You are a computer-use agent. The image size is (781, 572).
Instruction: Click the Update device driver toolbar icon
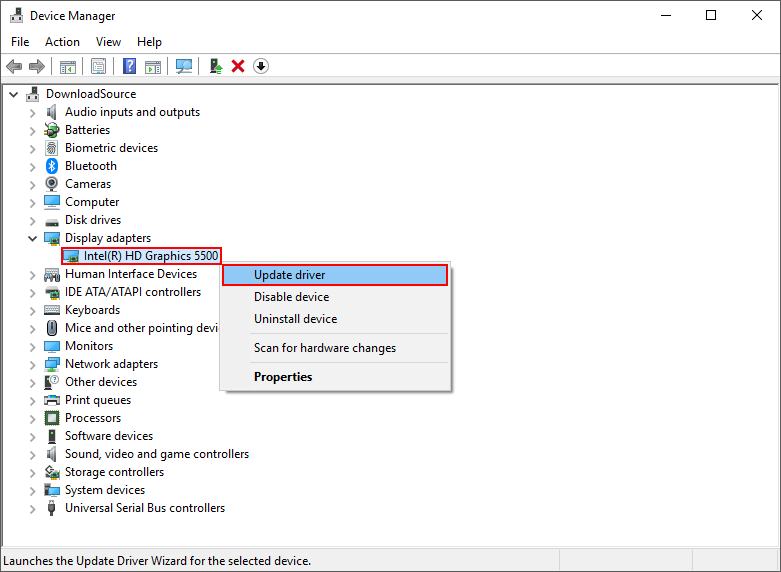click(x=215, y=66)
